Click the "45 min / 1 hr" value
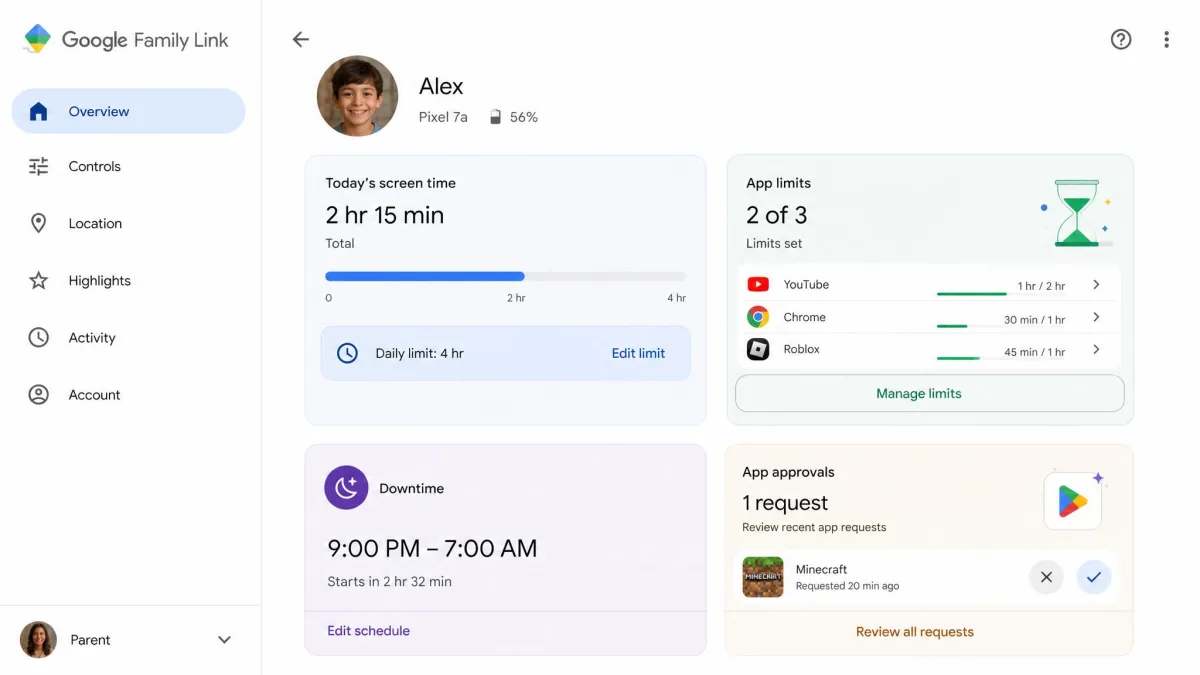The width and height of the screenshot is (1200, 675). pyautogui.click(x=1034, y=352)
